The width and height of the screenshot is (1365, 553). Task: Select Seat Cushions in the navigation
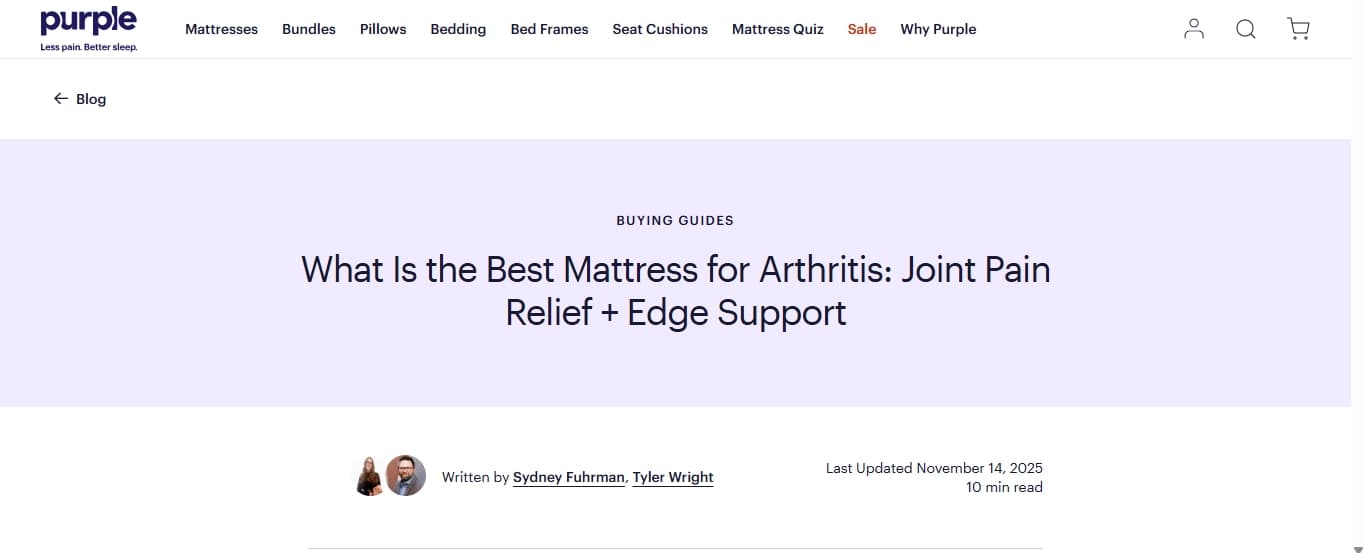tap(660, 29)
